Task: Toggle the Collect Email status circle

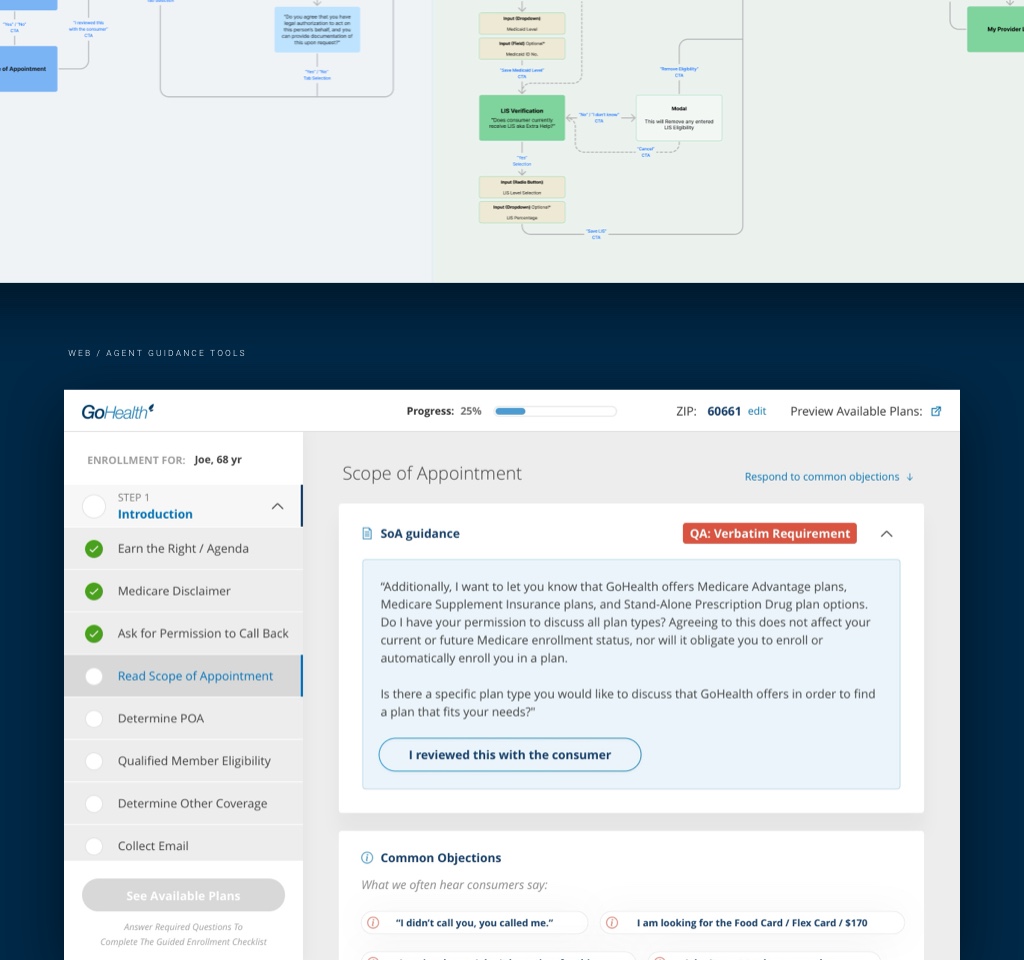Action: pyautogui.click(x=94, y=846)
